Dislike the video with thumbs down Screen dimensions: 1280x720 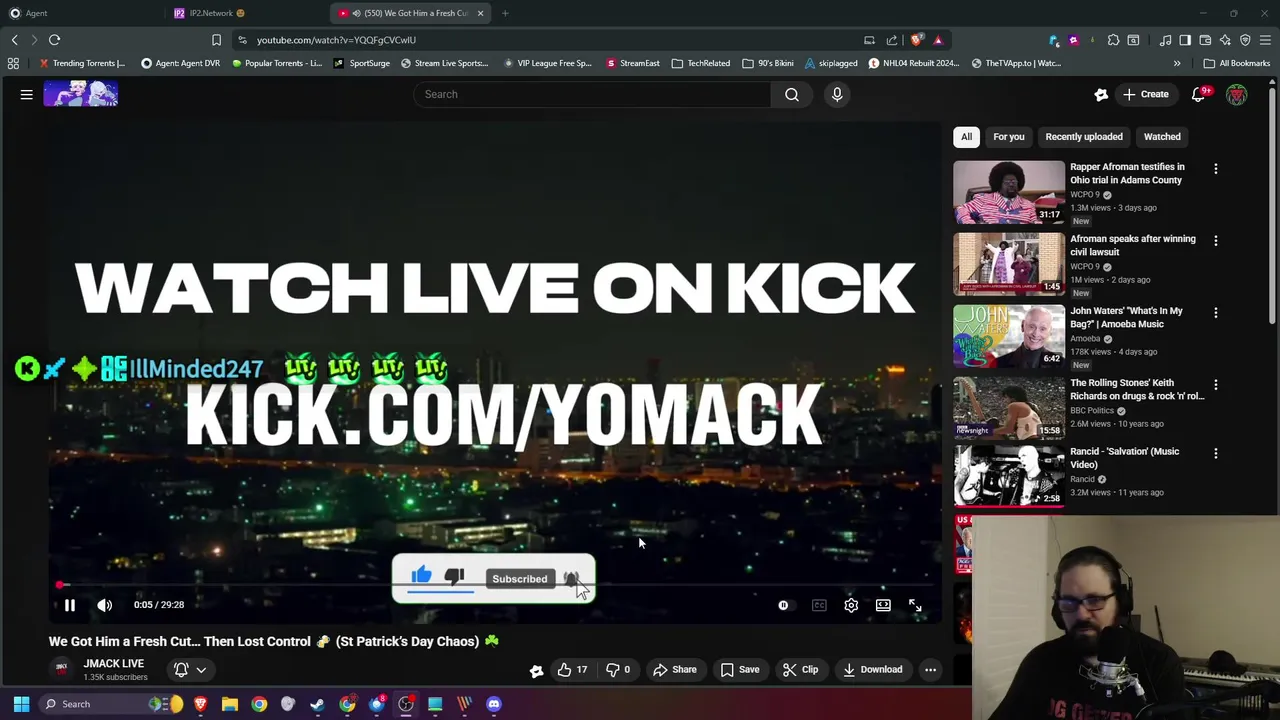tap(619, 670)
